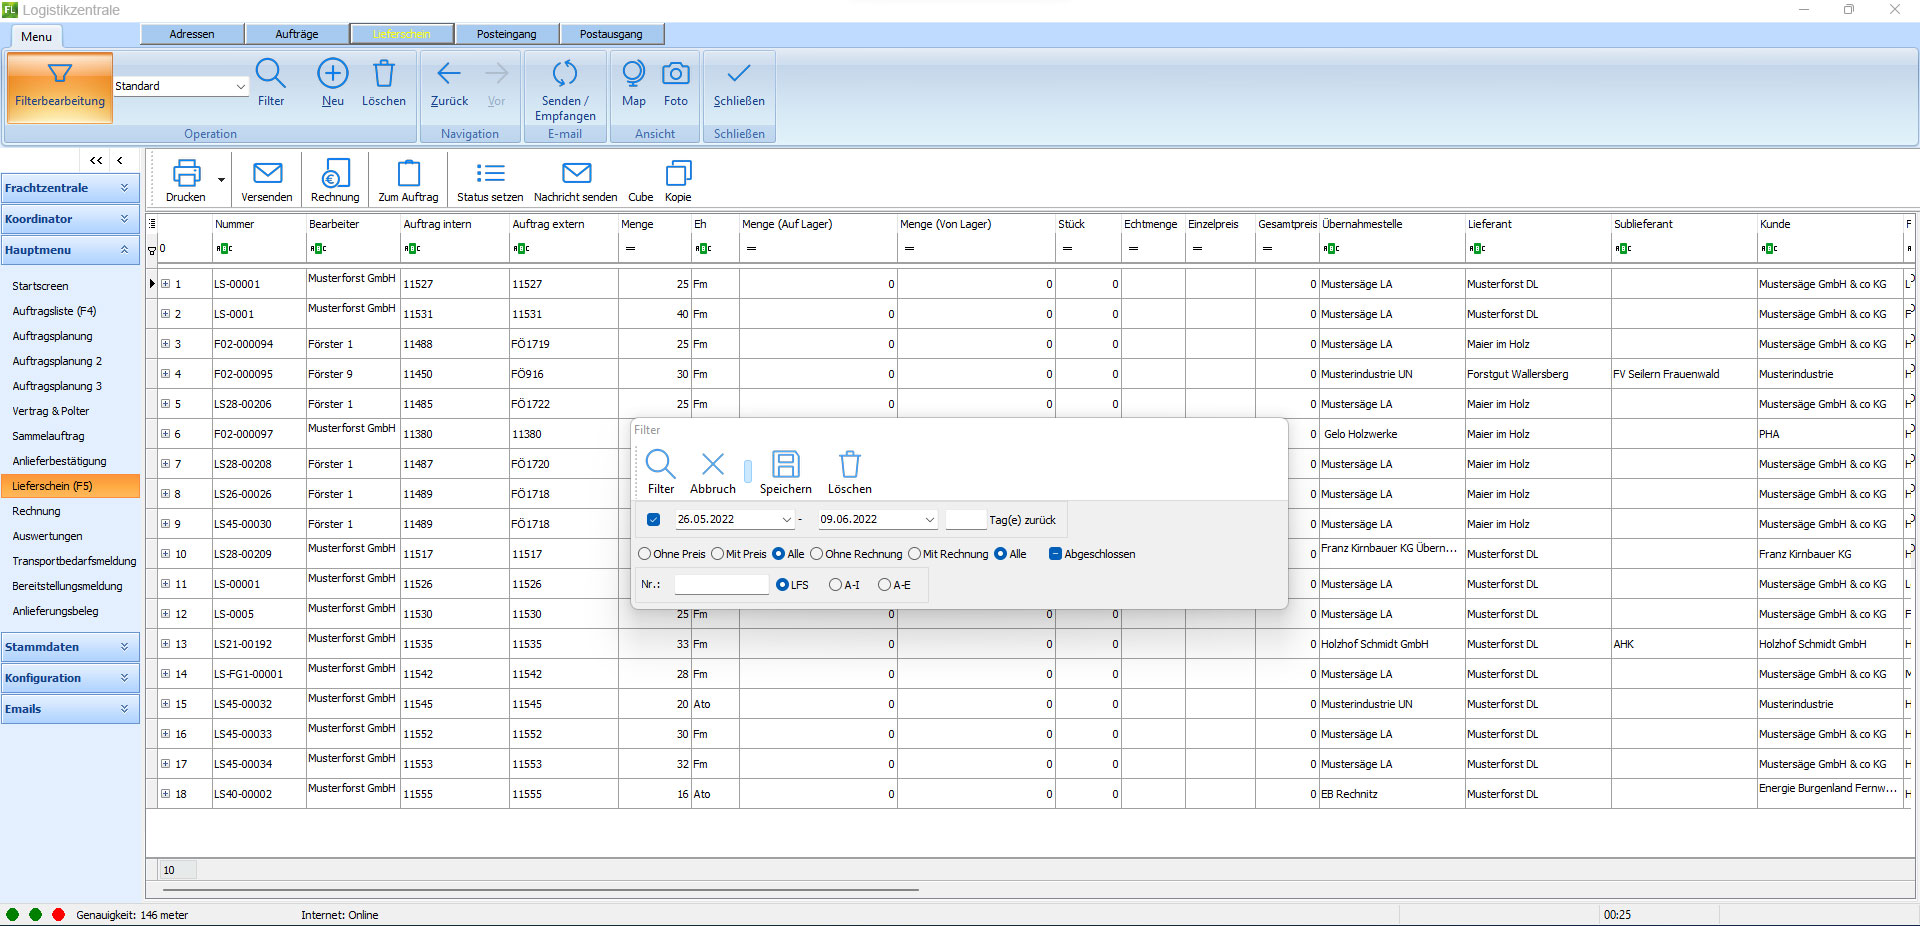Click the Kopie icon
1920x926 pixels.
[x=678, y=180]
